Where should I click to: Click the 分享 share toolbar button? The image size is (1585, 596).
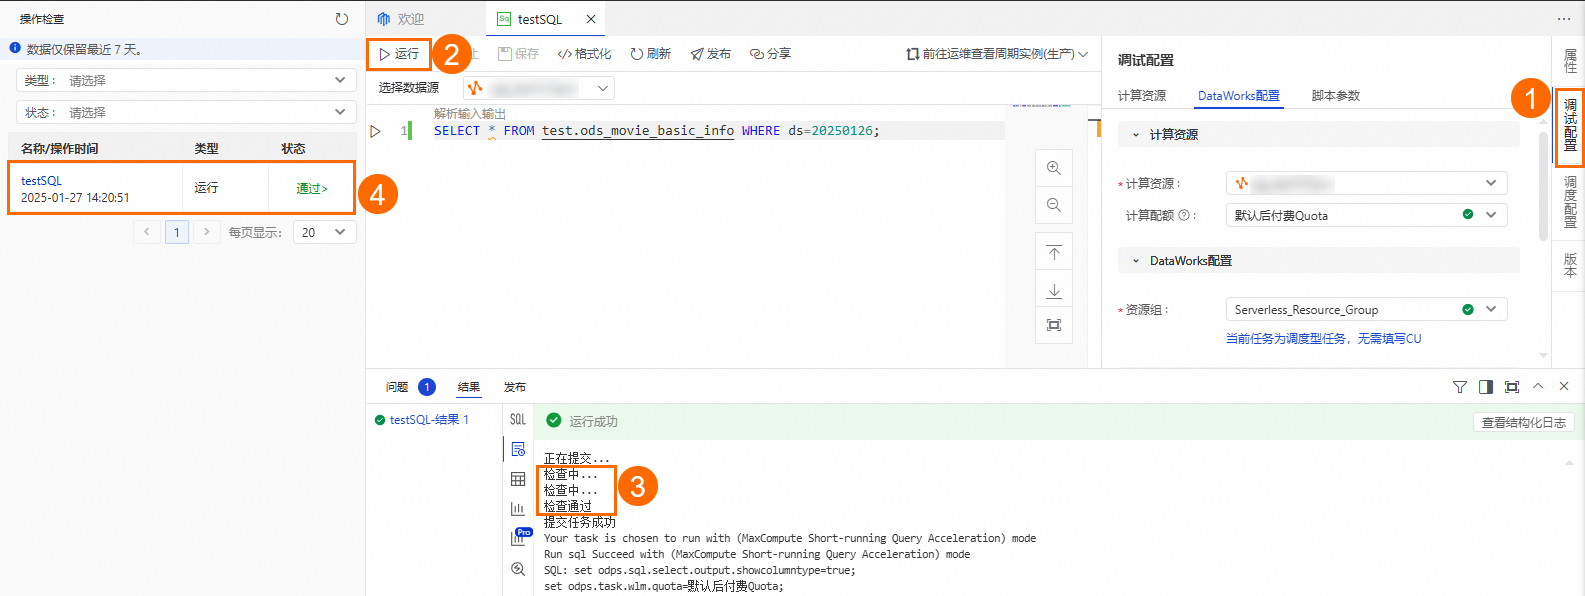tap(770, 54)
